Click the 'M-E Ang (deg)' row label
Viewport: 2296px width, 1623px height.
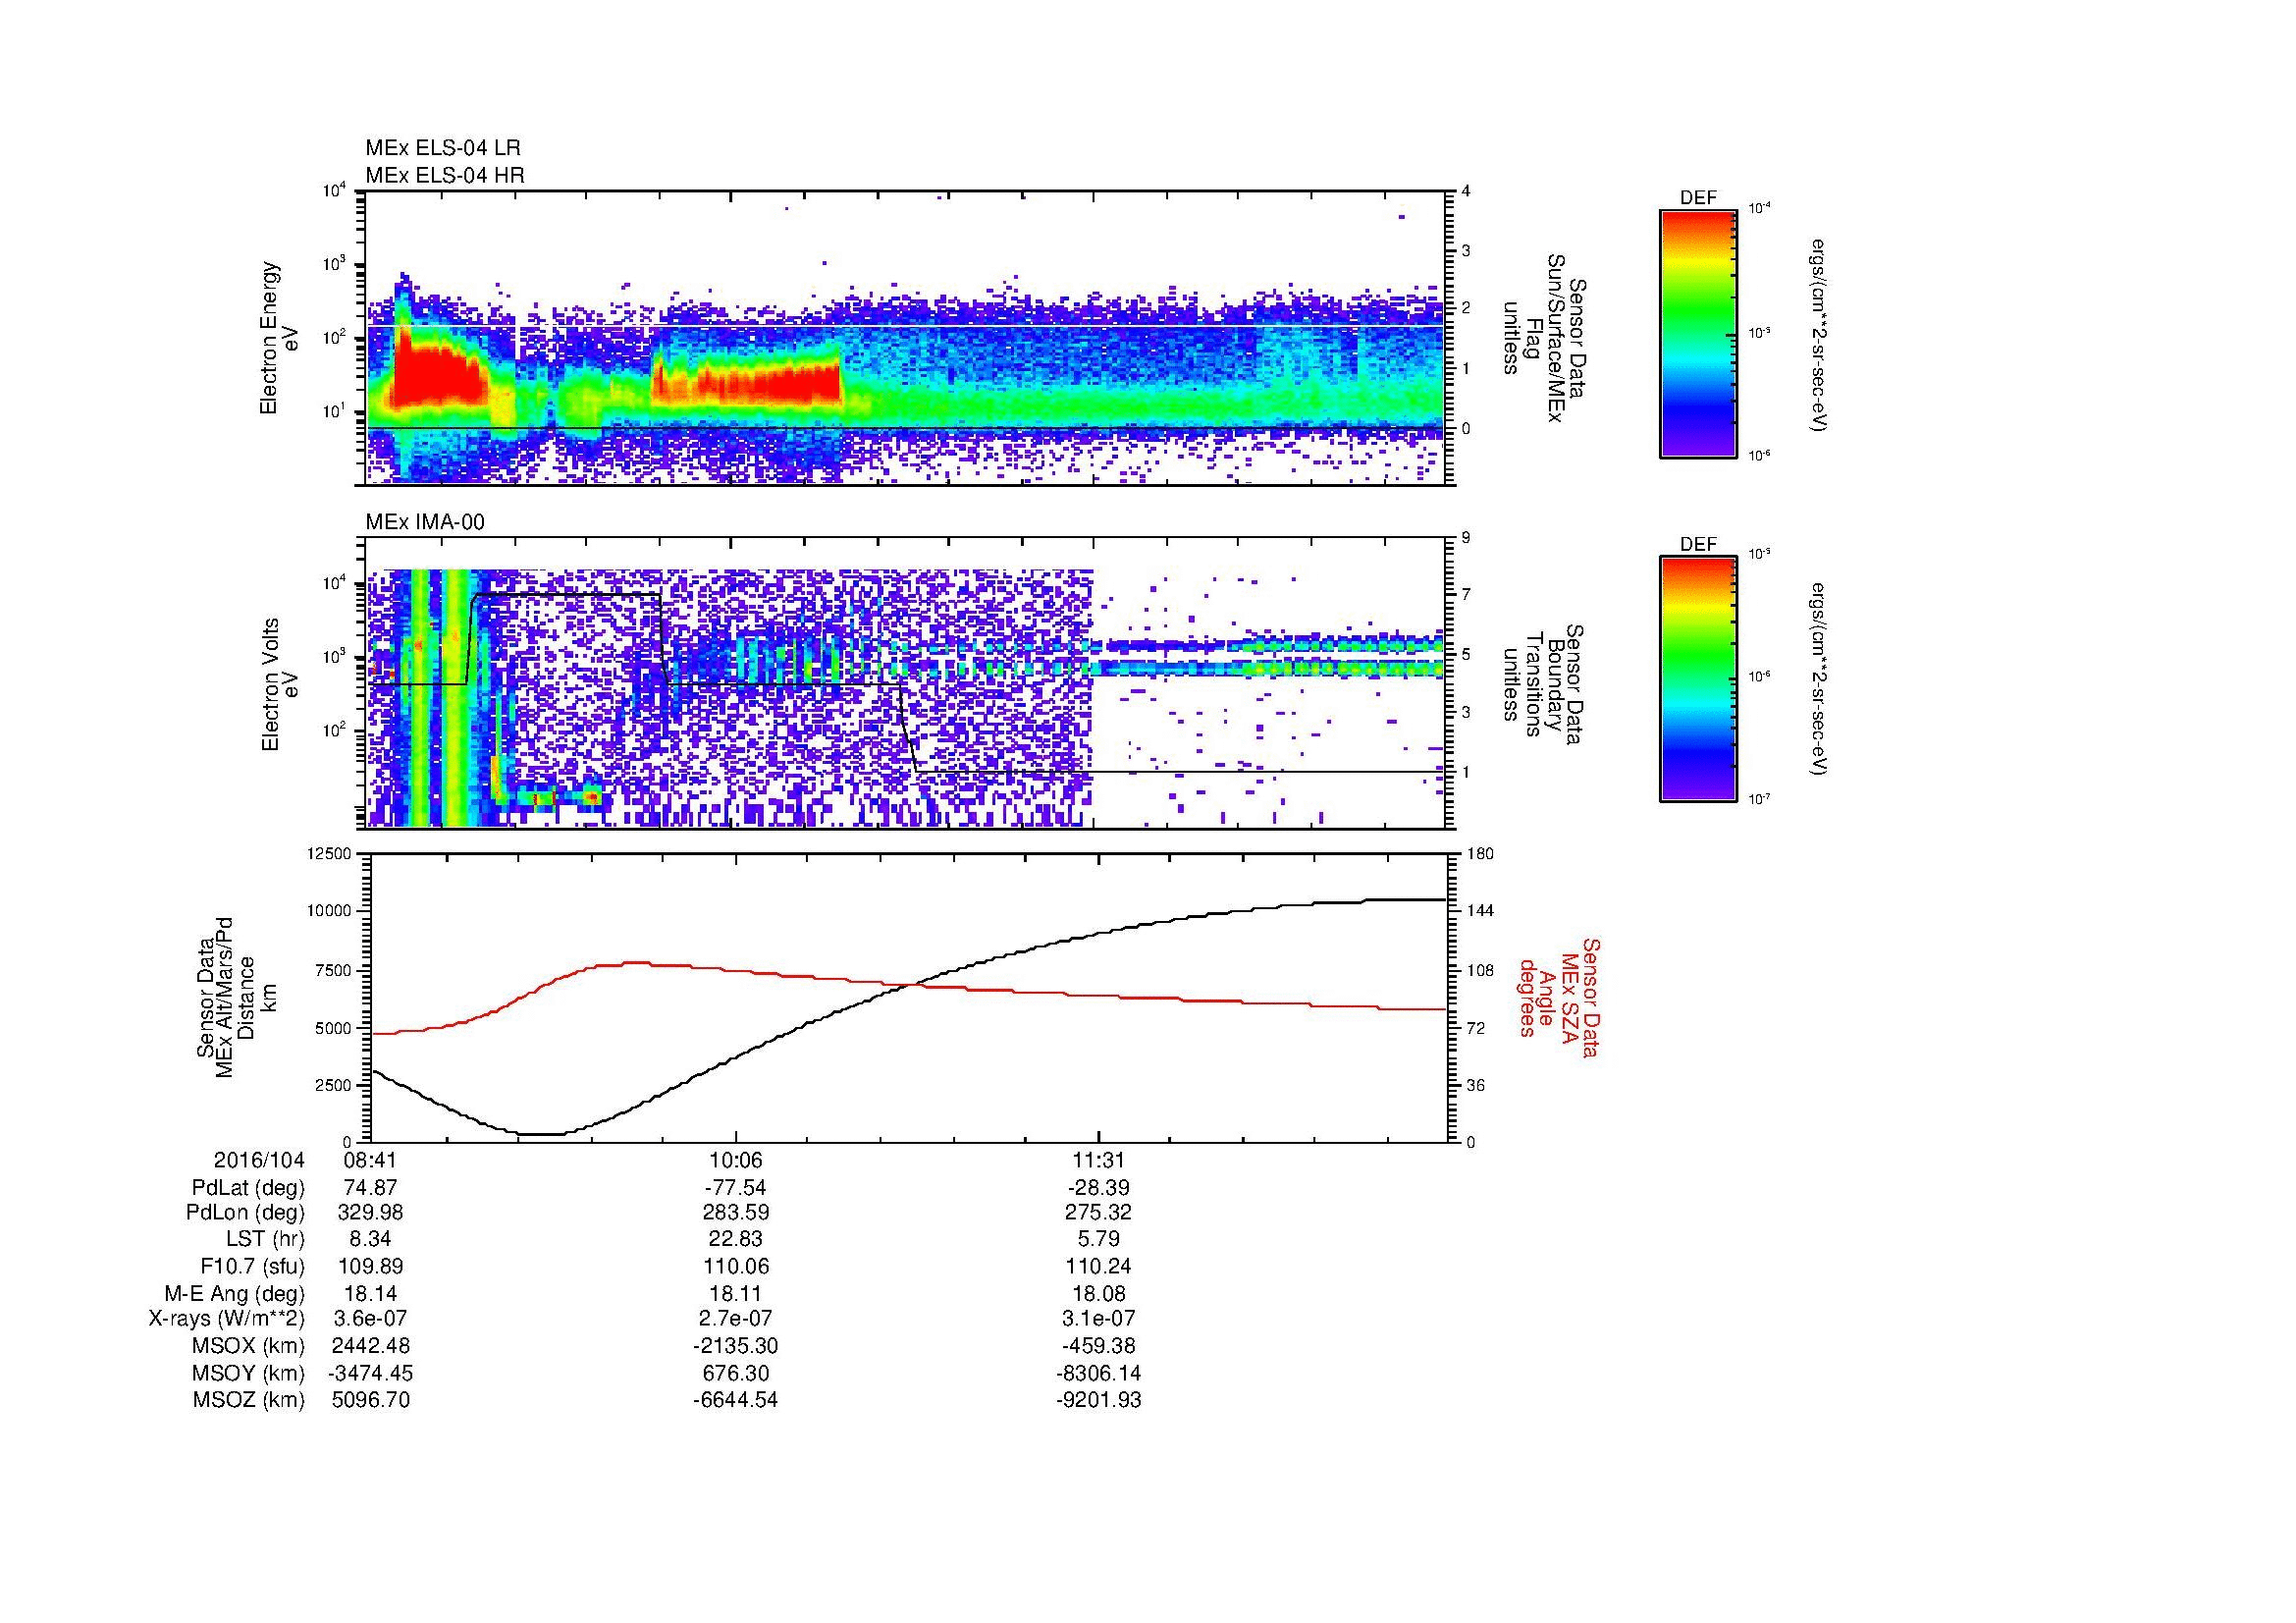pyautogui.click(x=235, y=1294)
